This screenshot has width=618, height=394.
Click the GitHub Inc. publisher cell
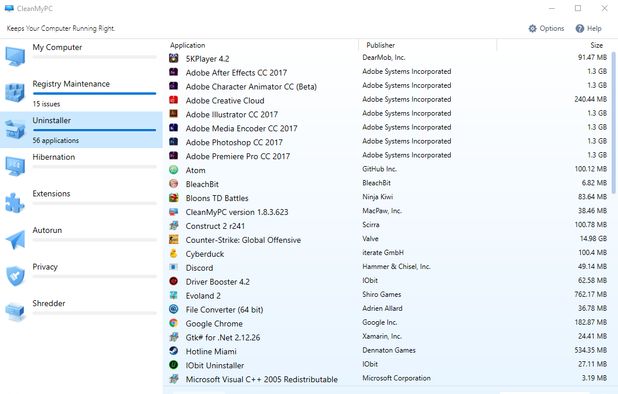point(379,169)
